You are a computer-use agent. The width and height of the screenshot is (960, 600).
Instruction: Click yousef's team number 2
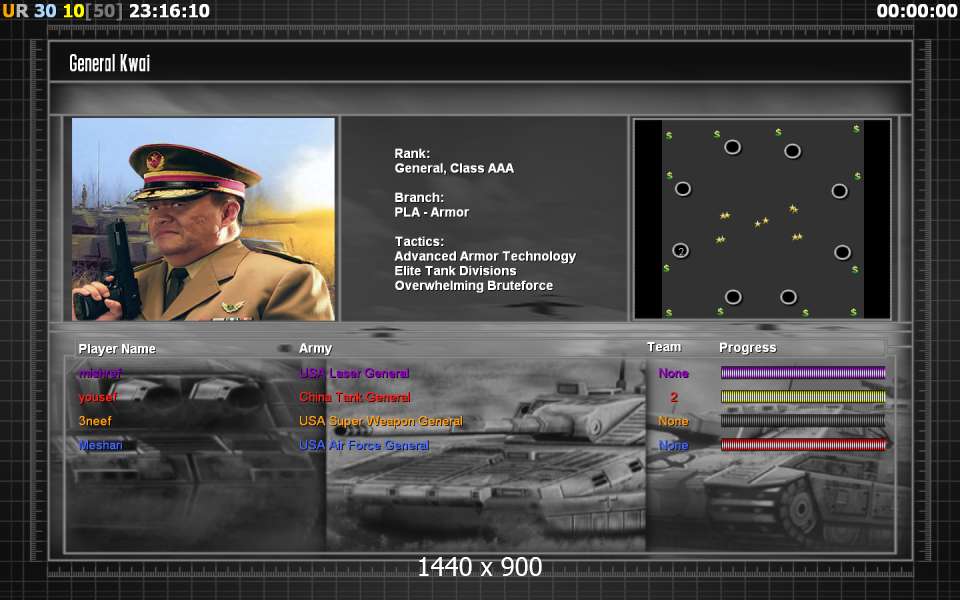(x=673, y=397)
